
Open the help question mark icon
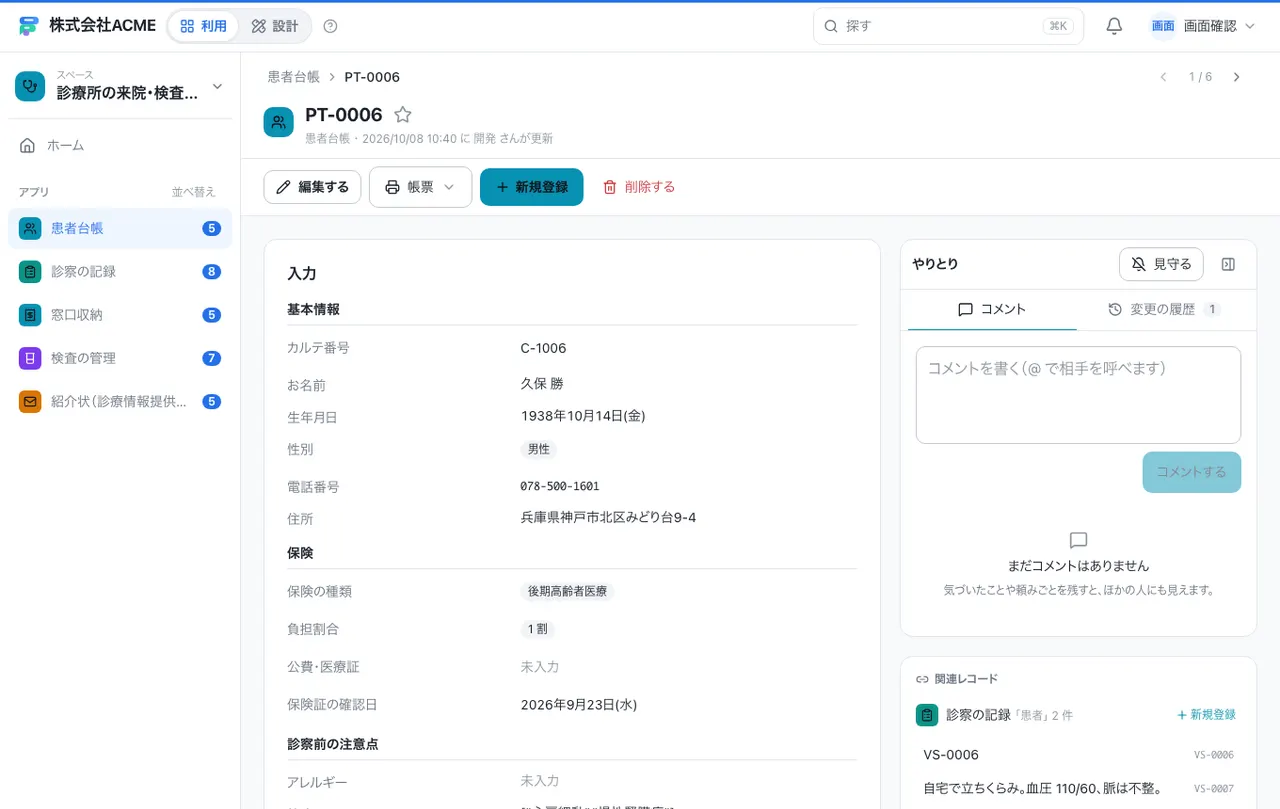pos(331,26)
